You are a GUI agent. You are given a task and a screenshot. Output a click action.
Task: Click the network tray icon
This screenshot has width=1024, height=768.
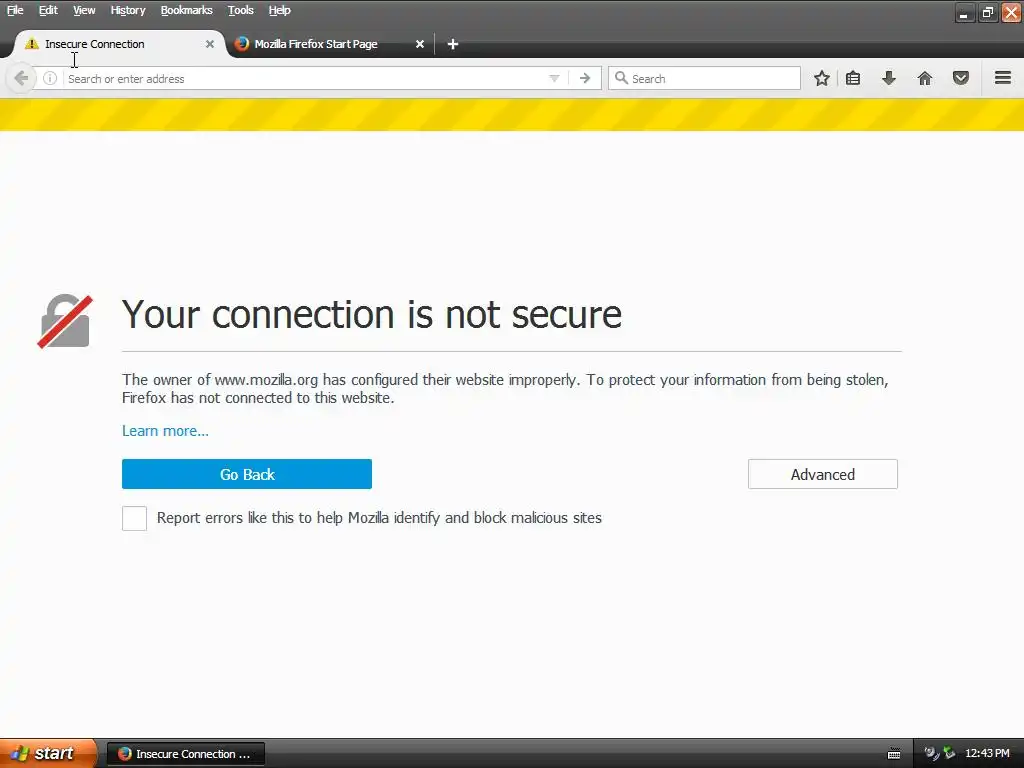[x=949, y=754]
